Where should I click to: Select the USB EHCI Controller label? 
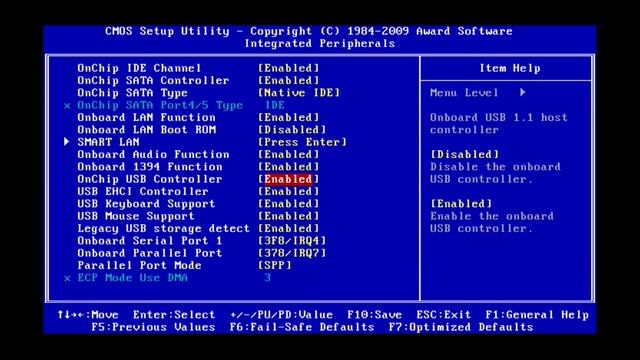[143, 191]
